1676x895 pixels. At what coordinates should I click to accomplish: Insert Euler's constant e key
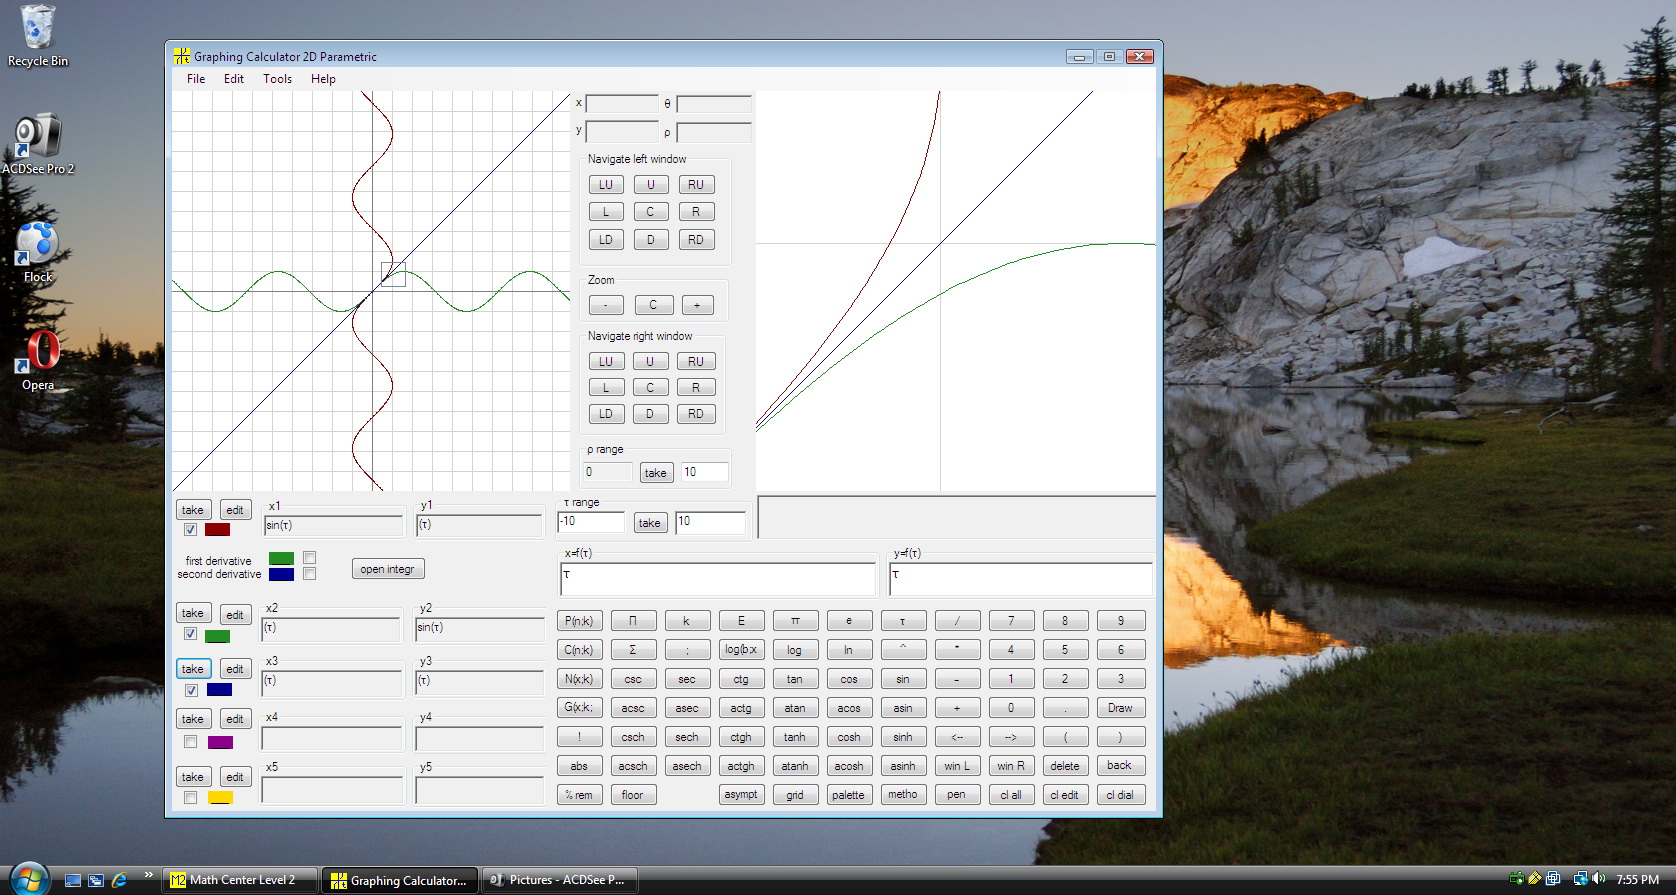click(x=849, y=621)
